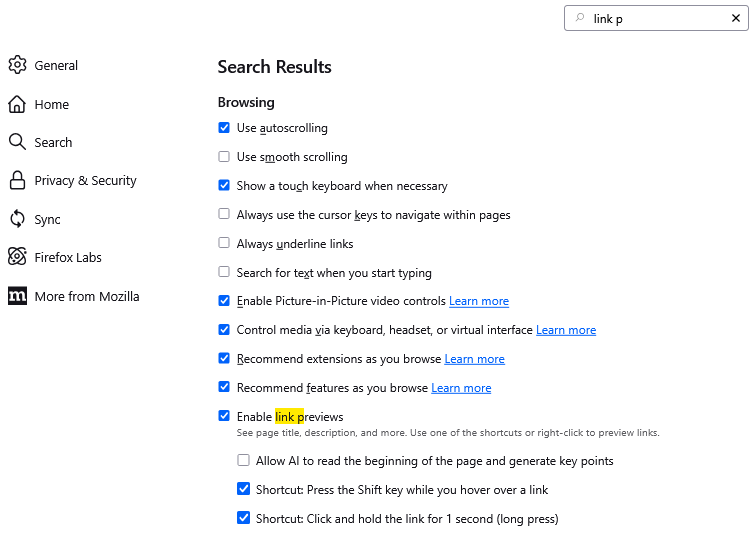Screen dimensions: 752x535
Task: Disable the Use autoscrolling checkbox
Action: tap(224, 128)
